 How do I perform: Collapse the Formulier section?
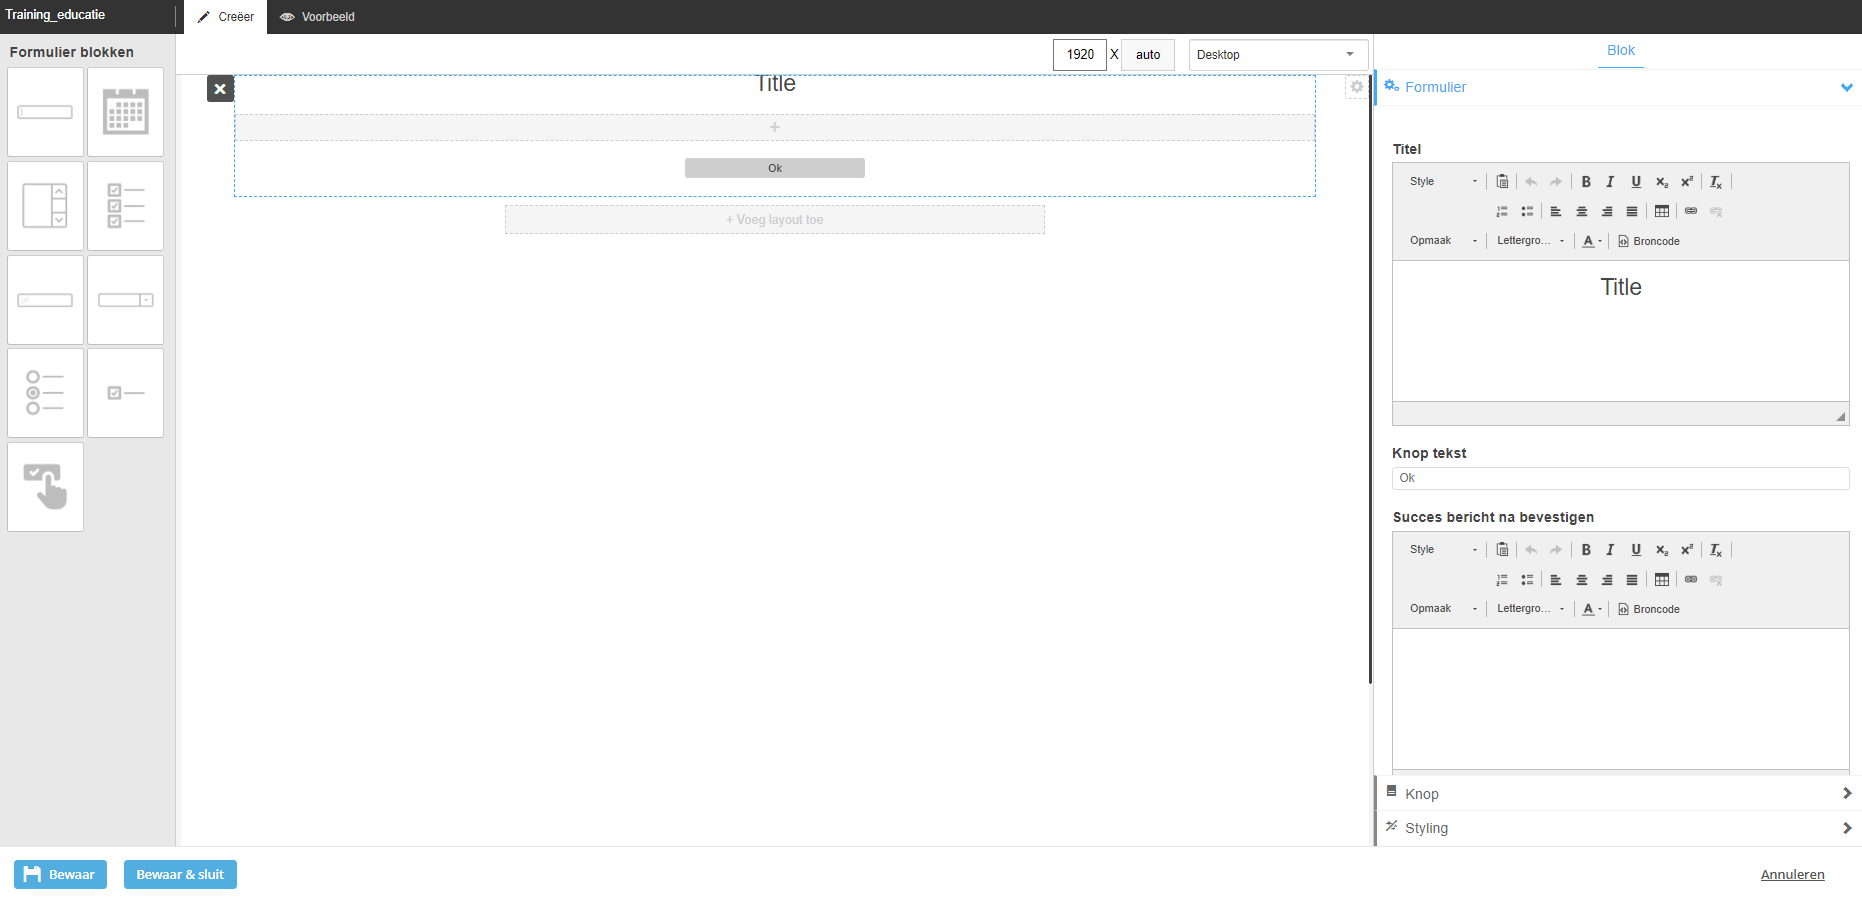click(1618, 87)
